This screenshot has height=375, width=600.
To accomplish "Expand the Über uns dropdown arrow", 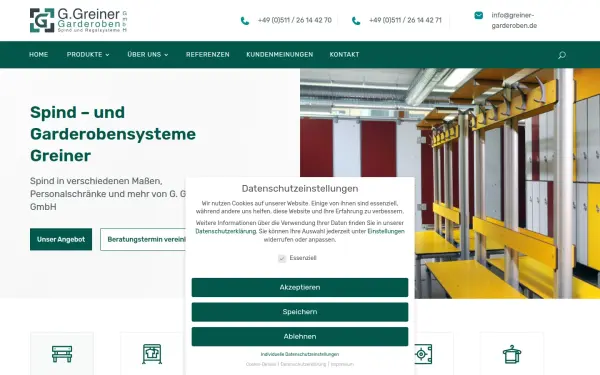I will (166, 55).
